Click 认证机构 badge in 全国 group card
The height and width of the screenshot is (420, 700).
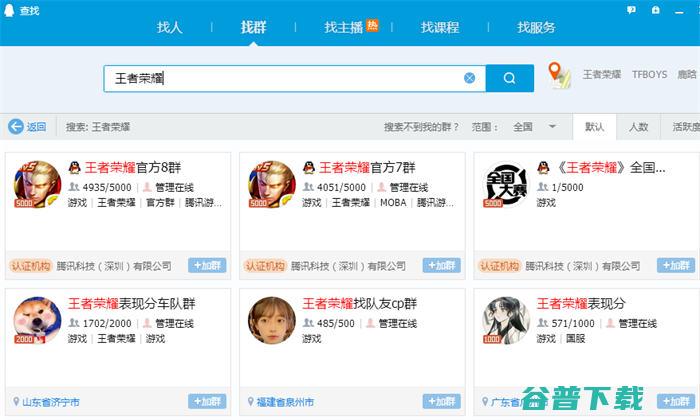(x=500, y=266)
